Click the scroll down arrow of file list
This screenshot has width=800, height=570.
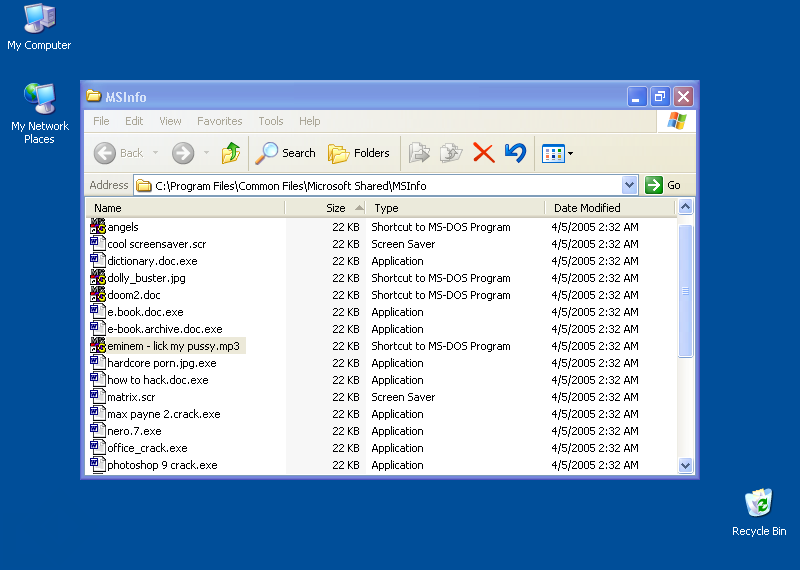[685, 465]
